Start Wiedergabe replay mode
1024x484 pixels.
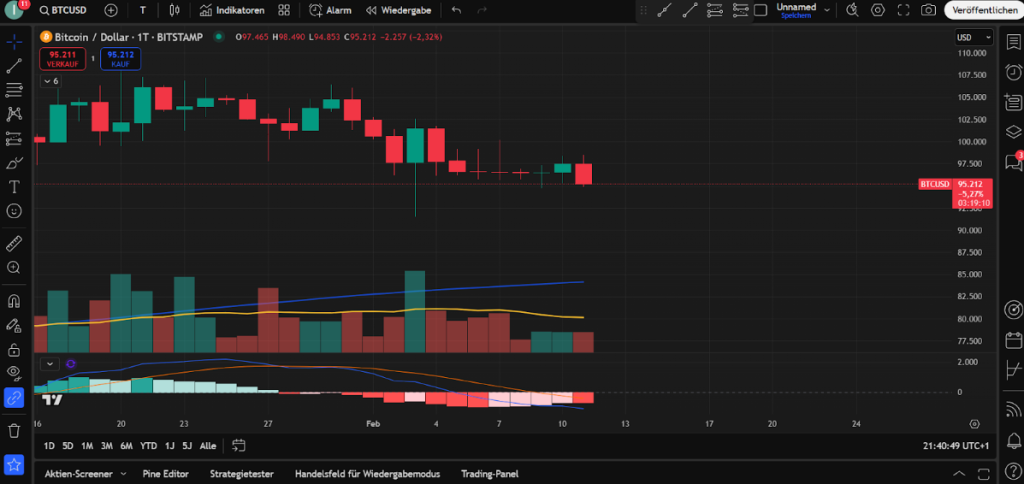398,10
